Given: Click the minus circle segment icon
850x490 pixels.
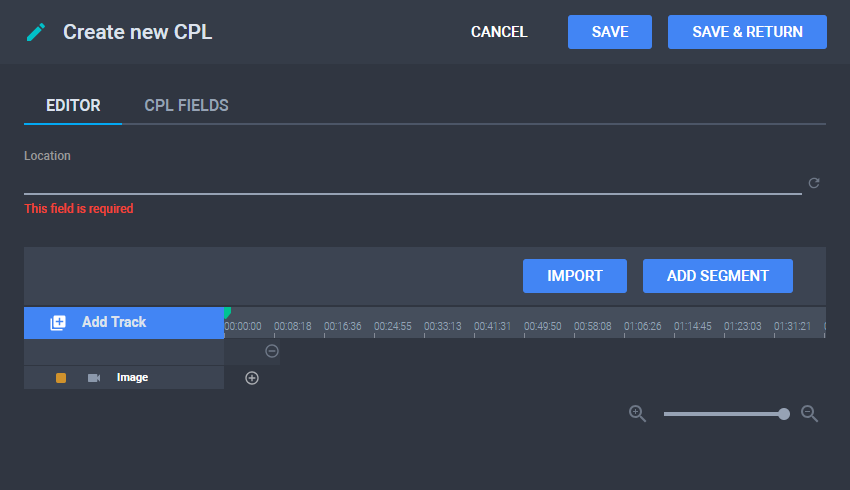Looking at the screenshot, I should (272, 351).
